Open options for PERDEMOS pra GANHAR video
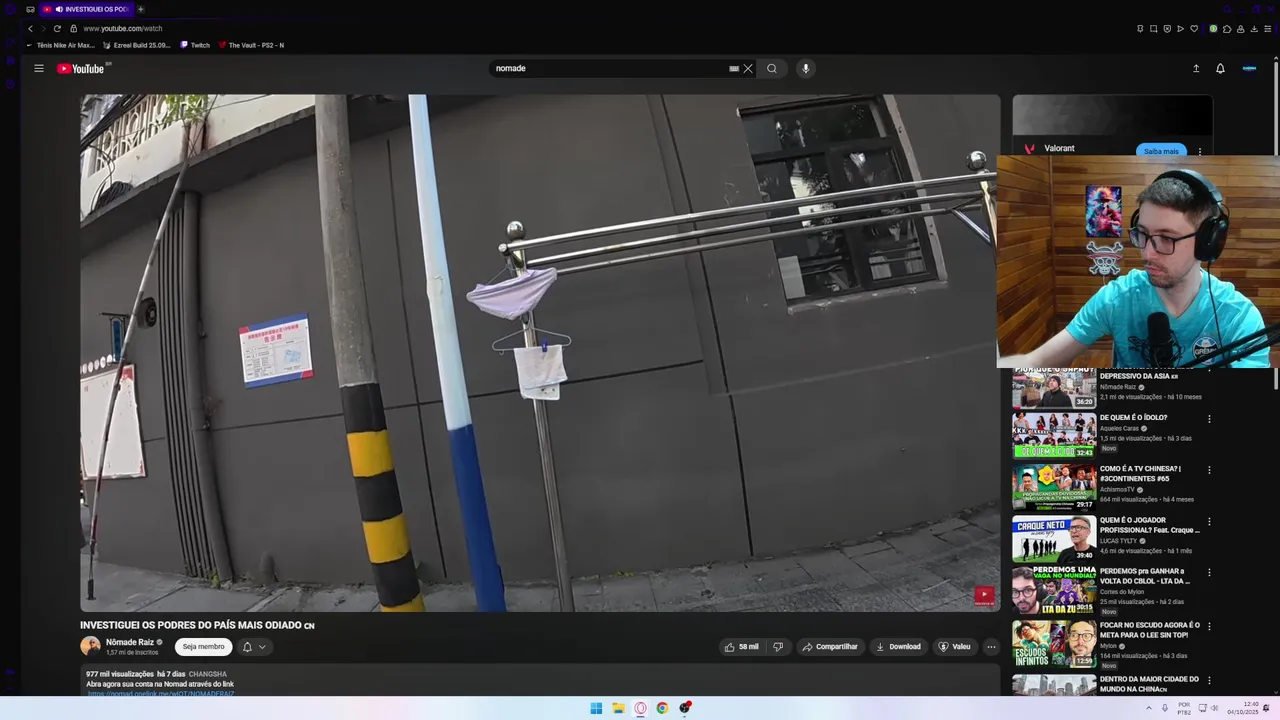The height and width of the screenshot is (720, 1280). (1209, 573)
